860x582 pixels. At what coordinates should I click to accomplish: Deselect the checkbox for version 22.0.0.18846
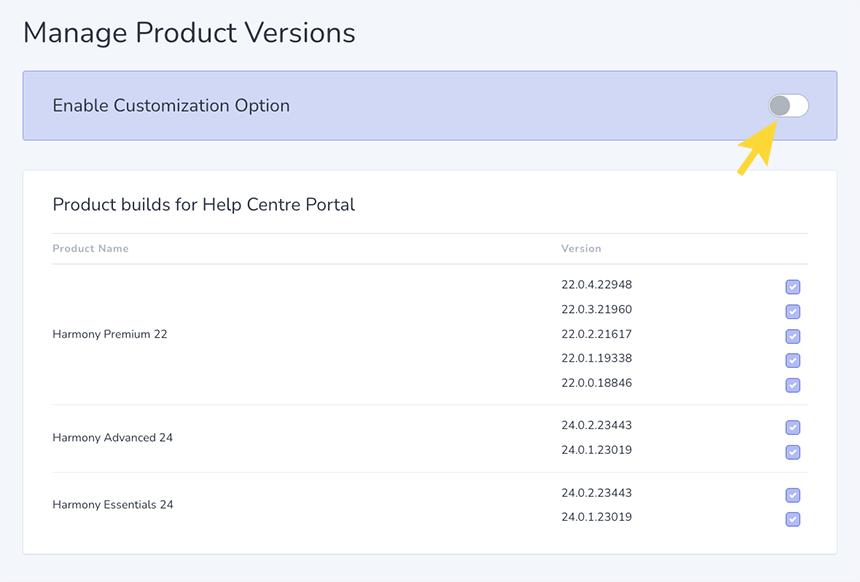[793, 386]
